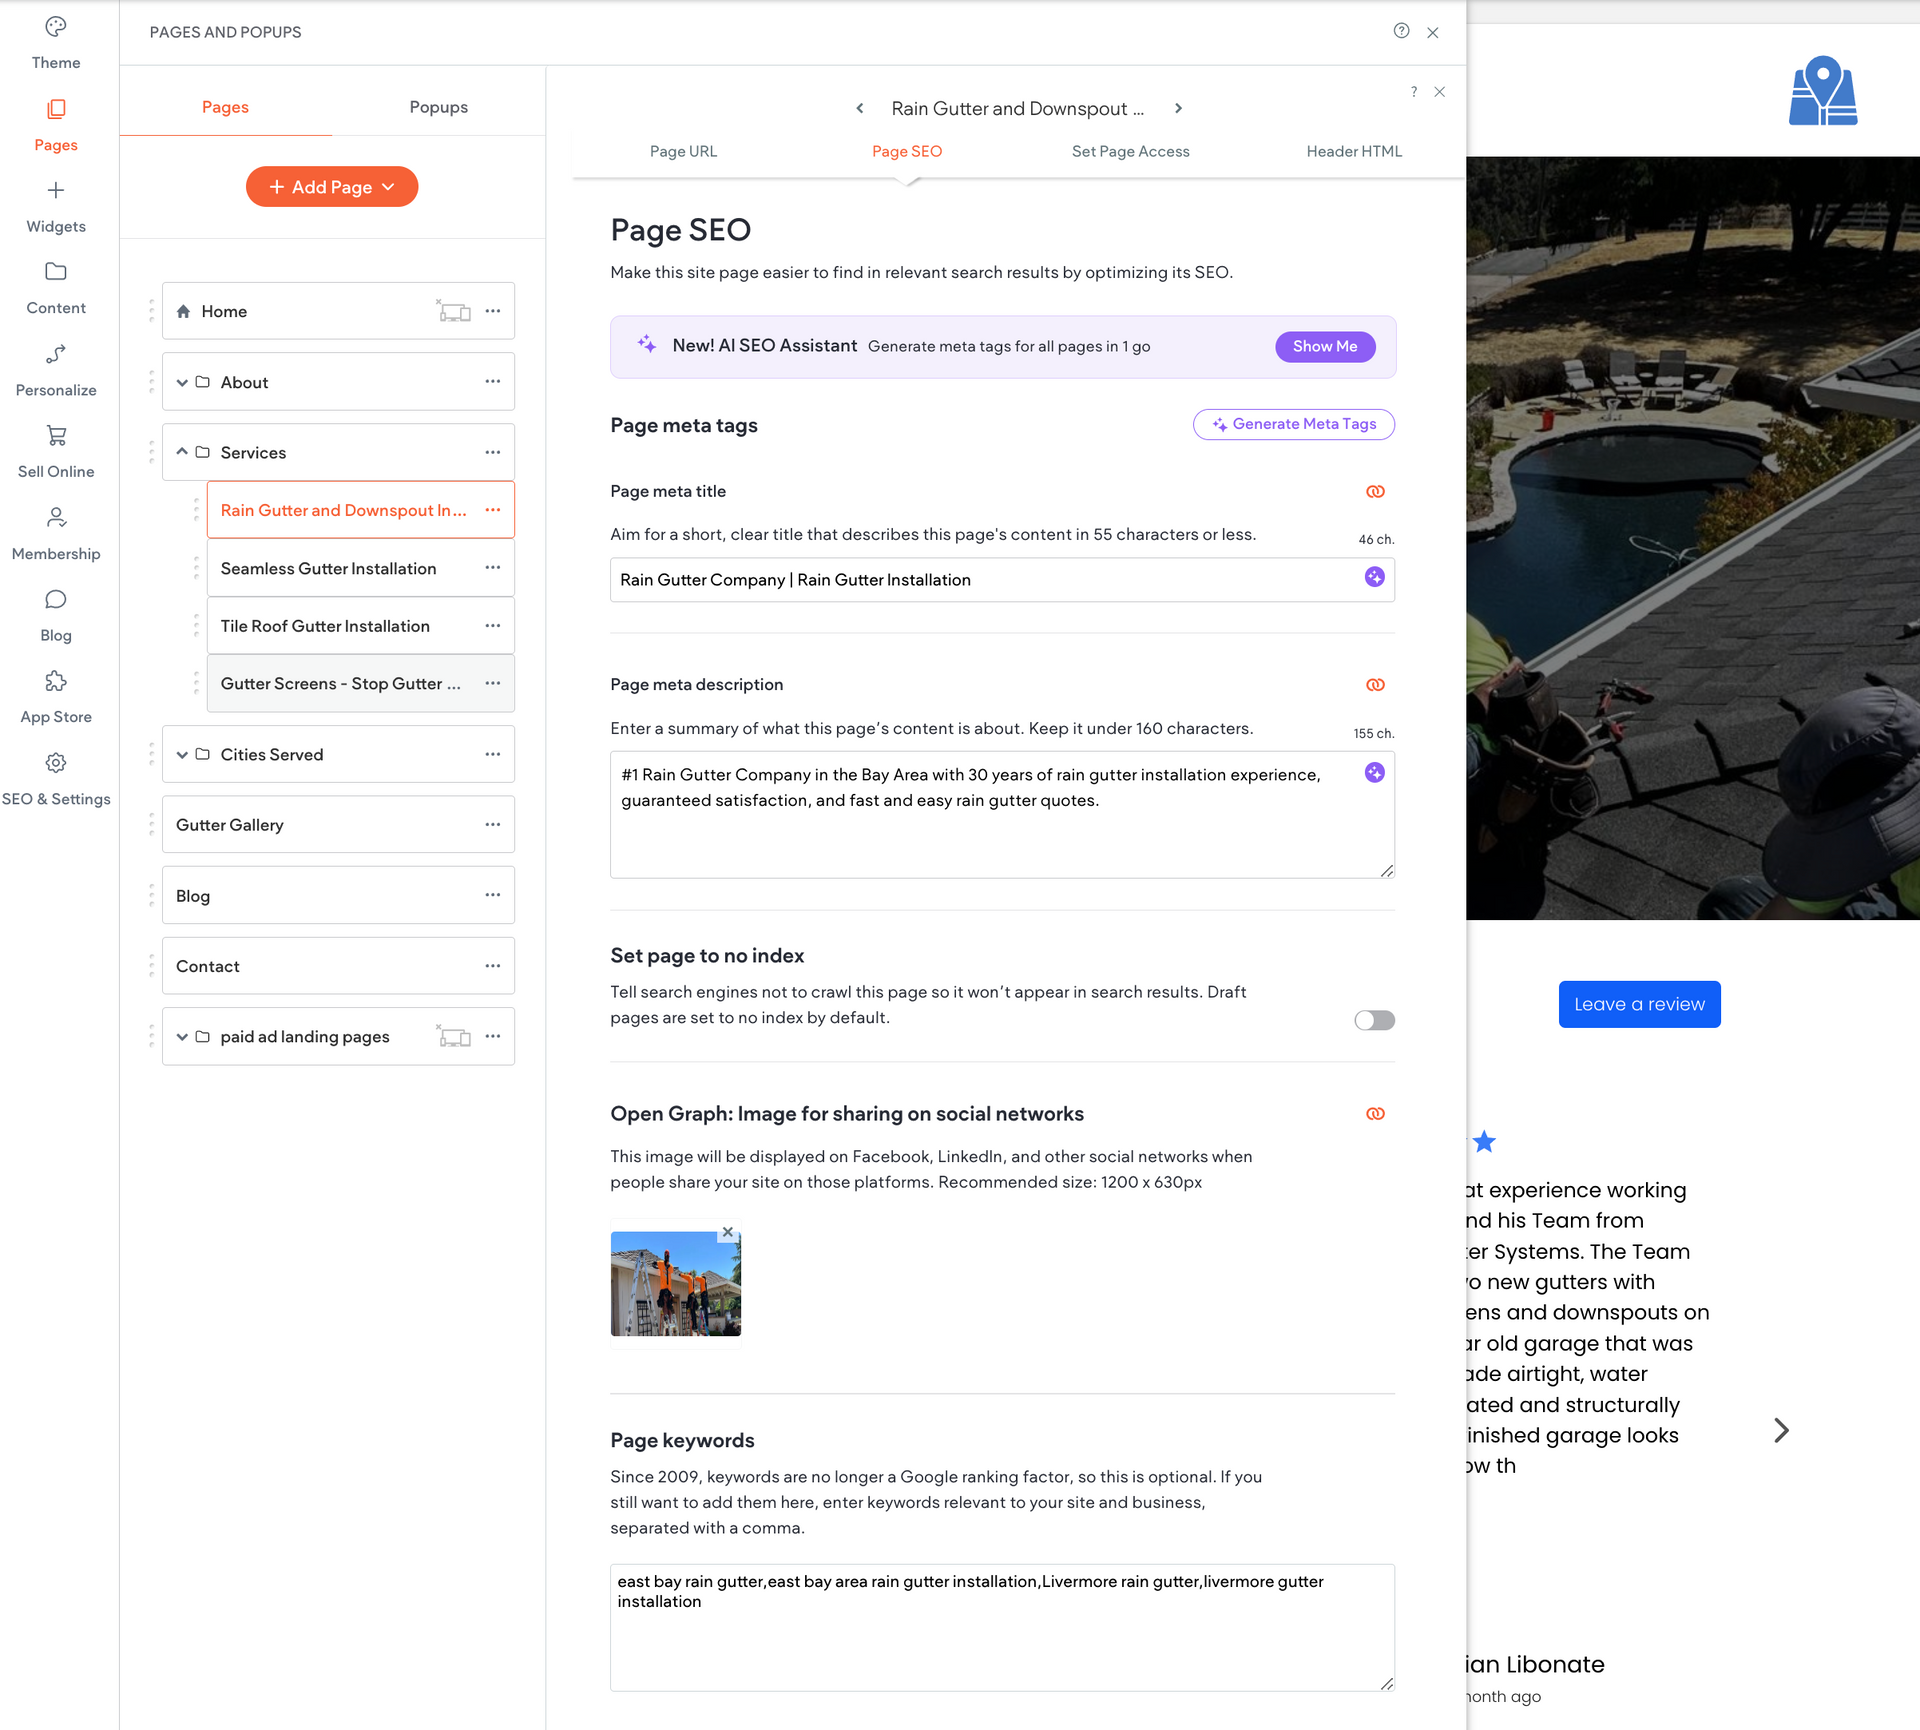
Task: Click the Page meta title input
Action: coord(1002,580)
